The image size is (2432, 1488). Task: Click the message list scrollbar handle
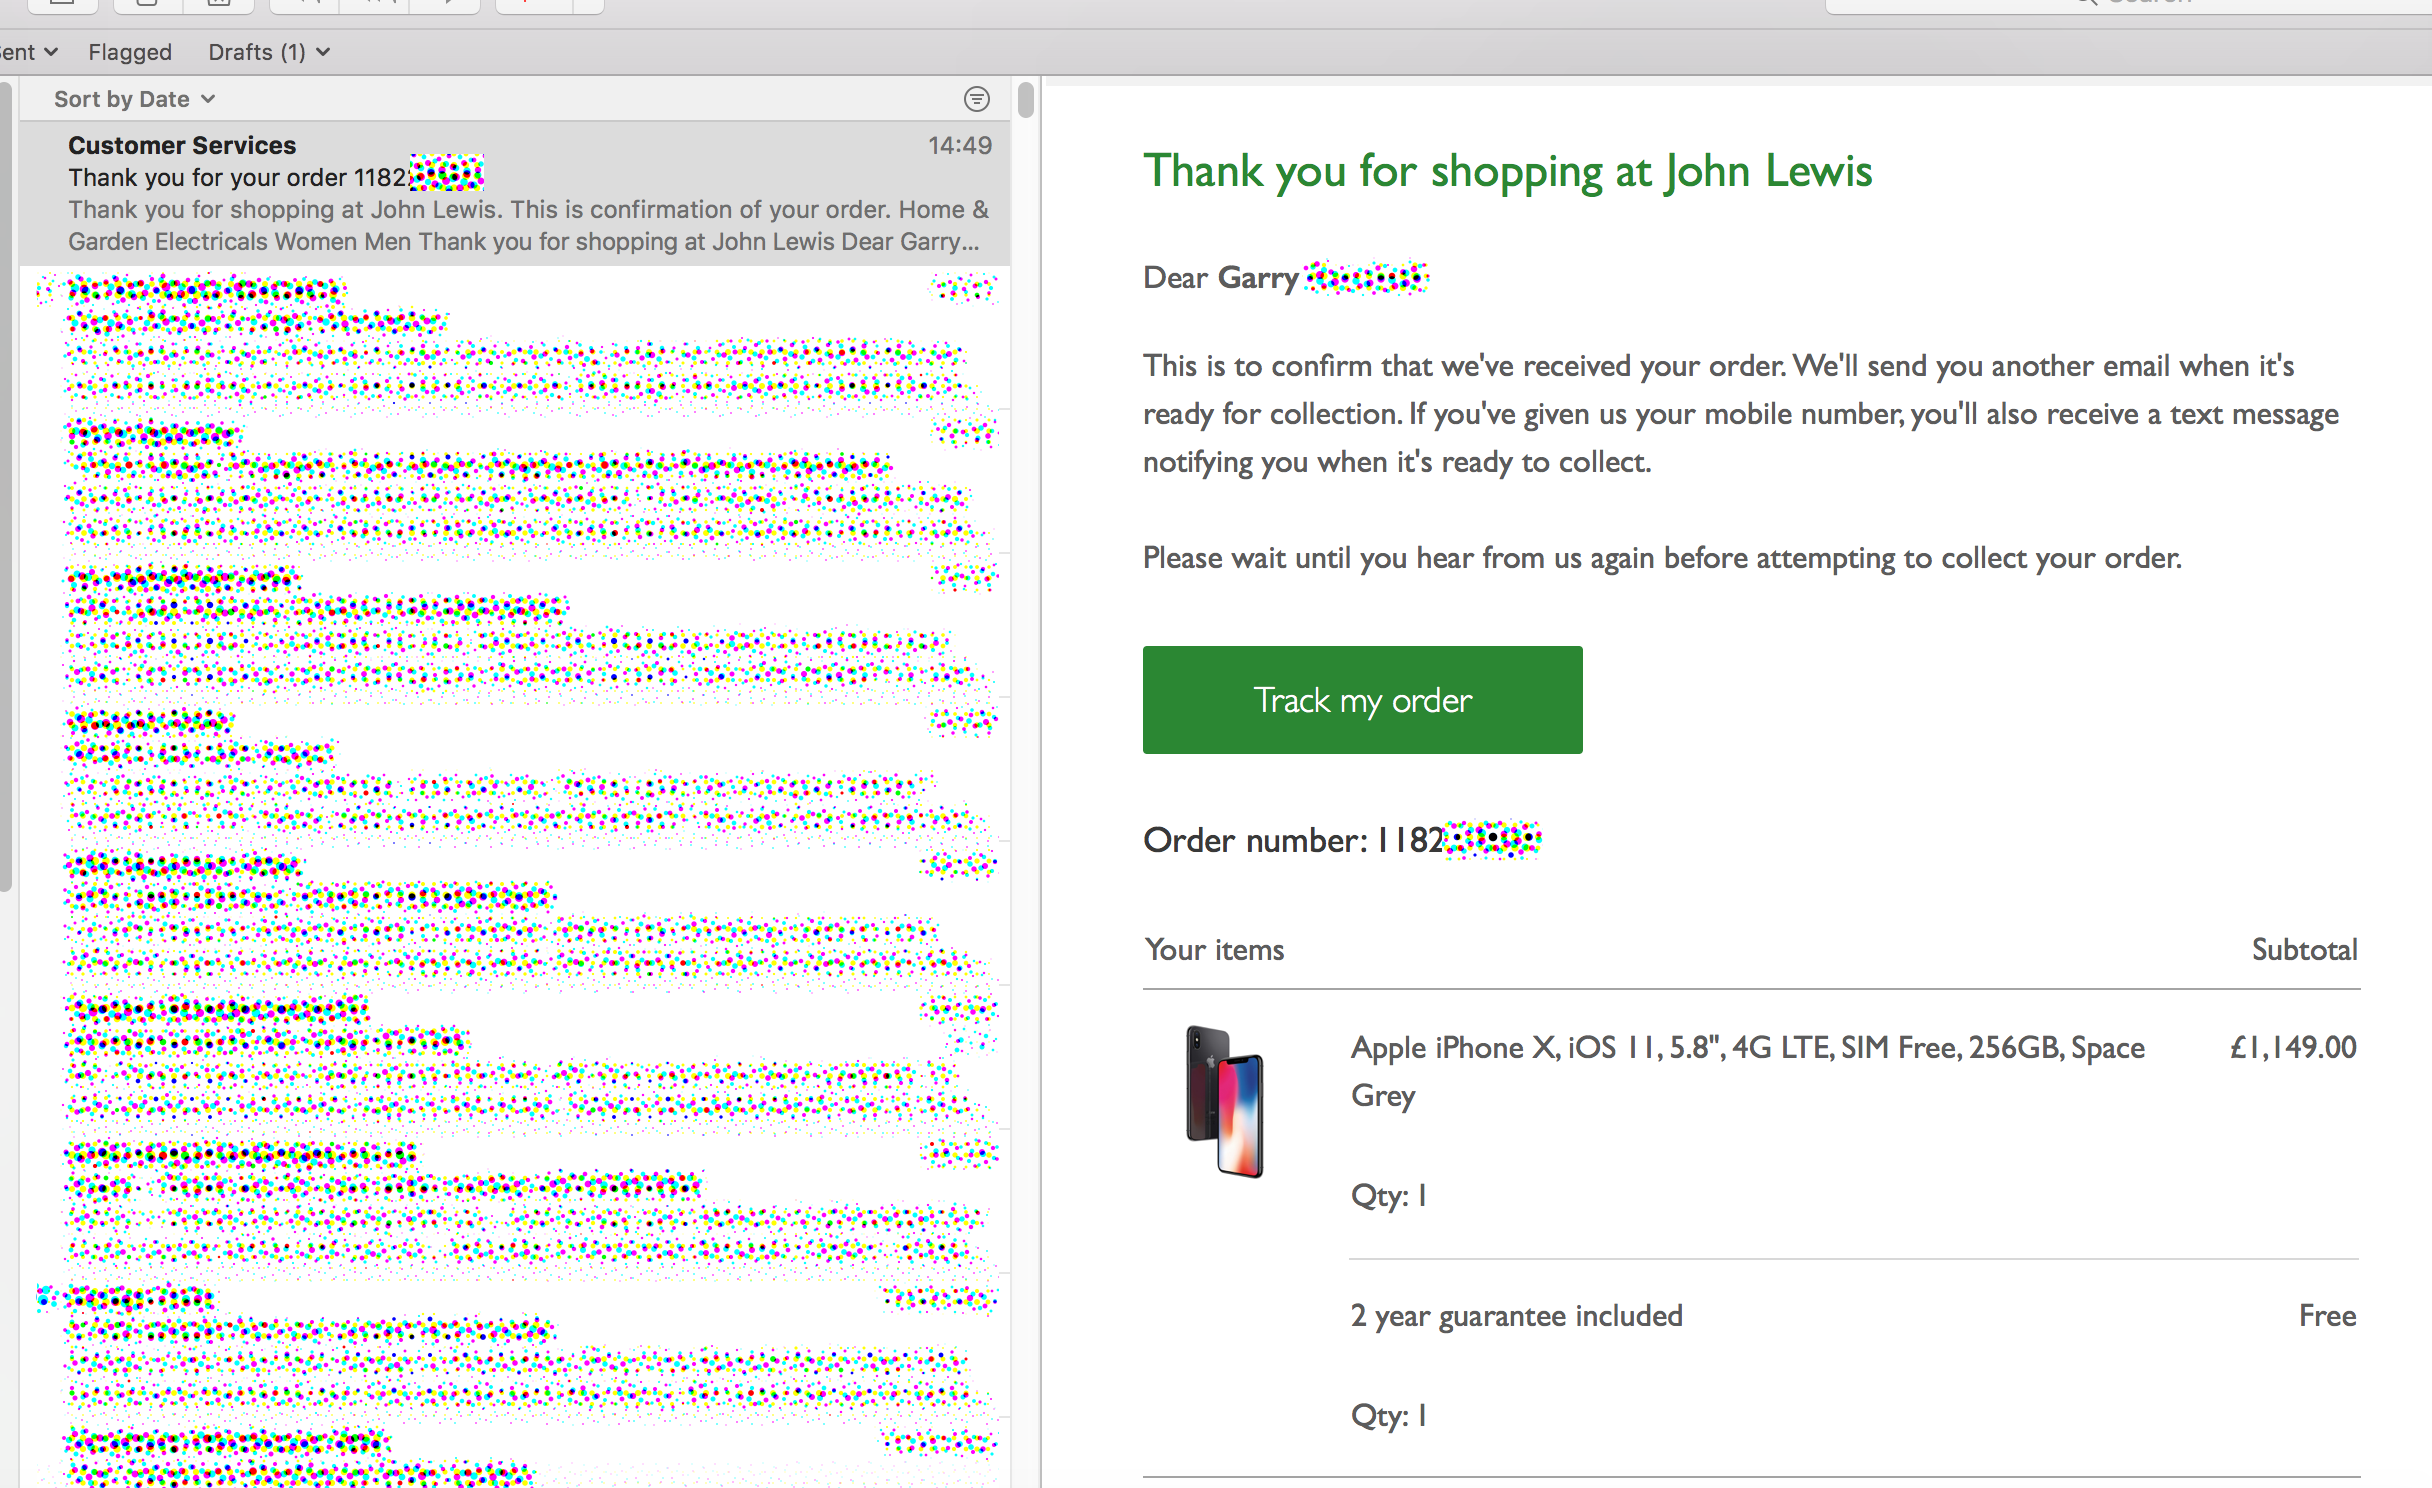1025,101
